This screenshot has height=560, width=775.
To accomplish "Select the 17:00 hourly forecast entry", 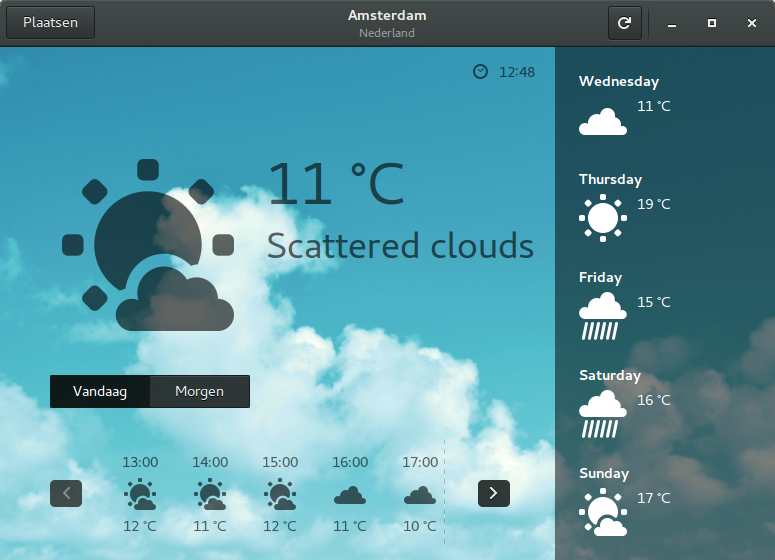I will pos(420,494).
